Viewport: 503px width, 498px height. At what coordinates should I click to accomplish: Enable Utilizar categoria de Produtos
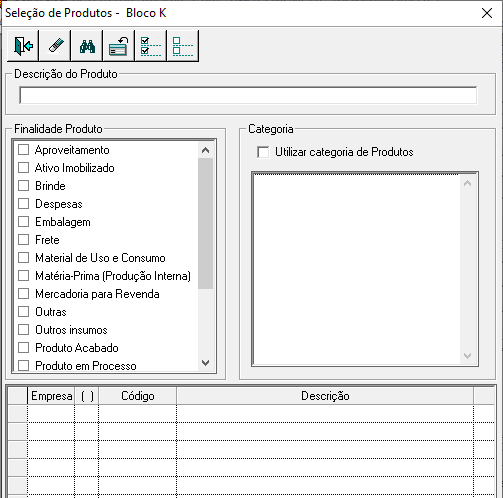[x=263, y=152]
